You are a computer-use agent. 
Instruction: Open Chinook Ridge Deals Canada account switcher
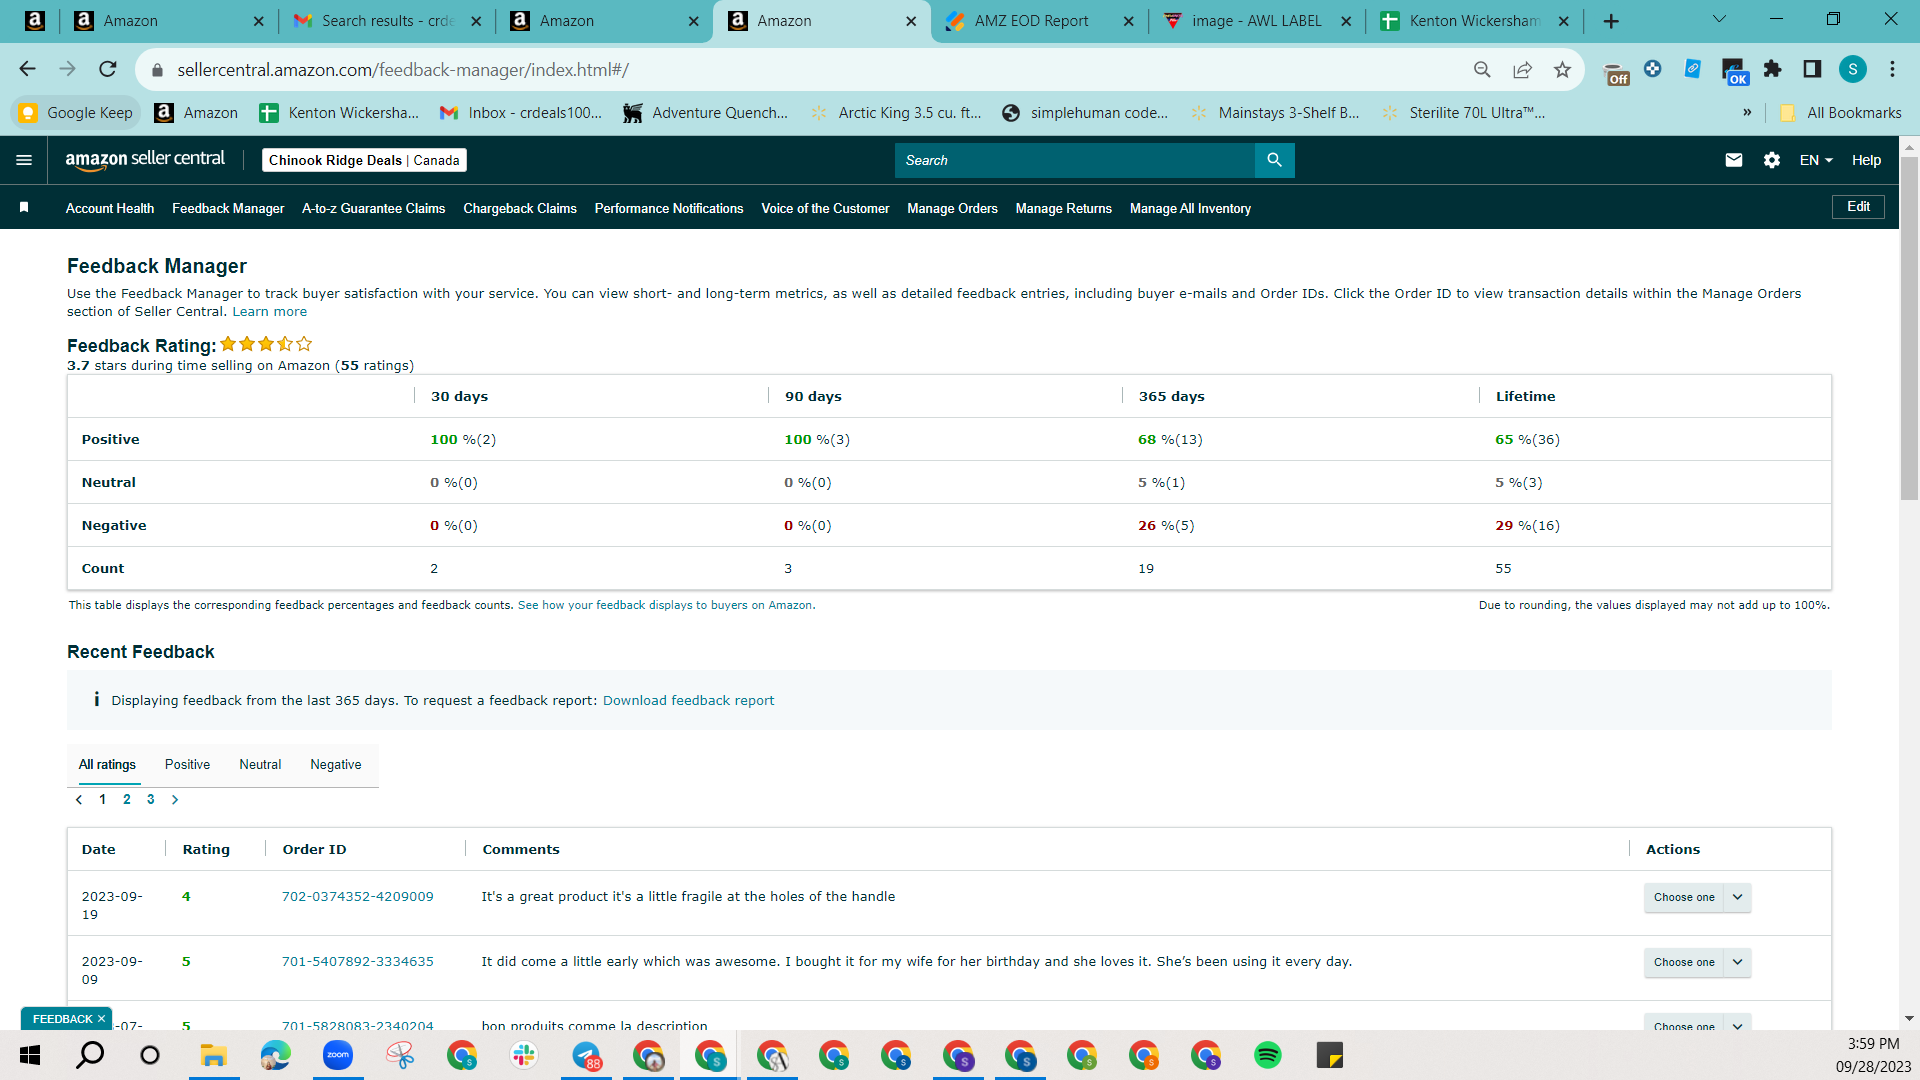point(364,160)
